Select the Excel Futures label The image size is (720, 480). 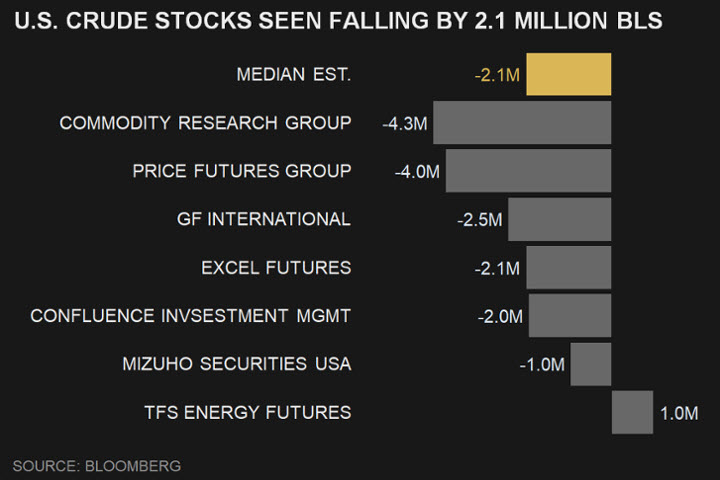coord(276,267)
